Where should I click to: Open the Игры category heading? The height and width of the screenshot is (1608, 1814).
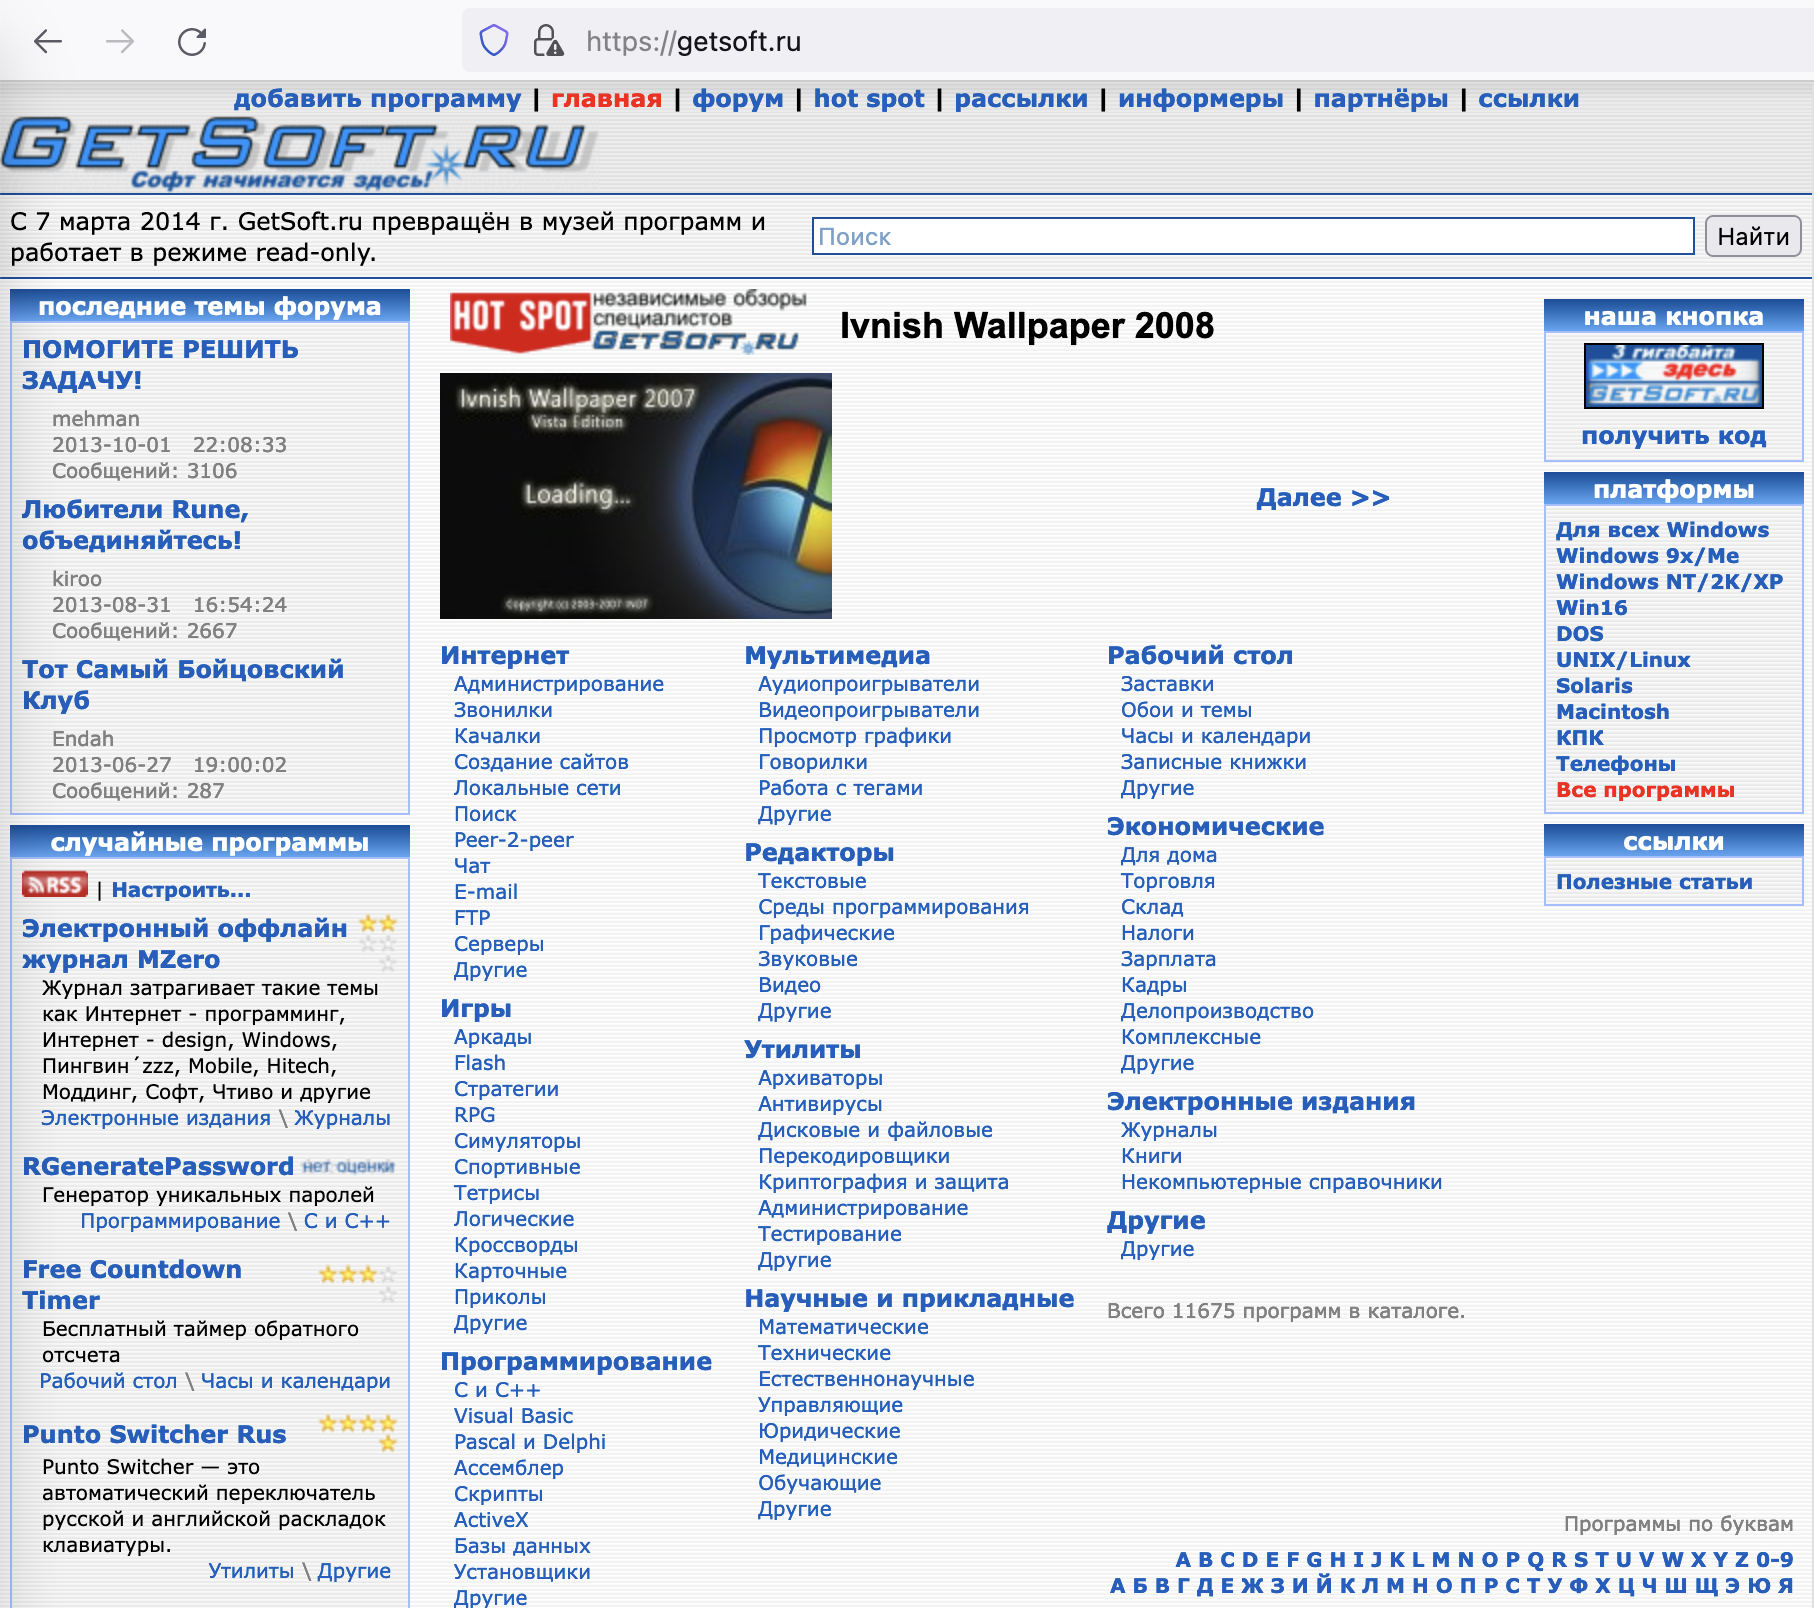pos(476,1009)
